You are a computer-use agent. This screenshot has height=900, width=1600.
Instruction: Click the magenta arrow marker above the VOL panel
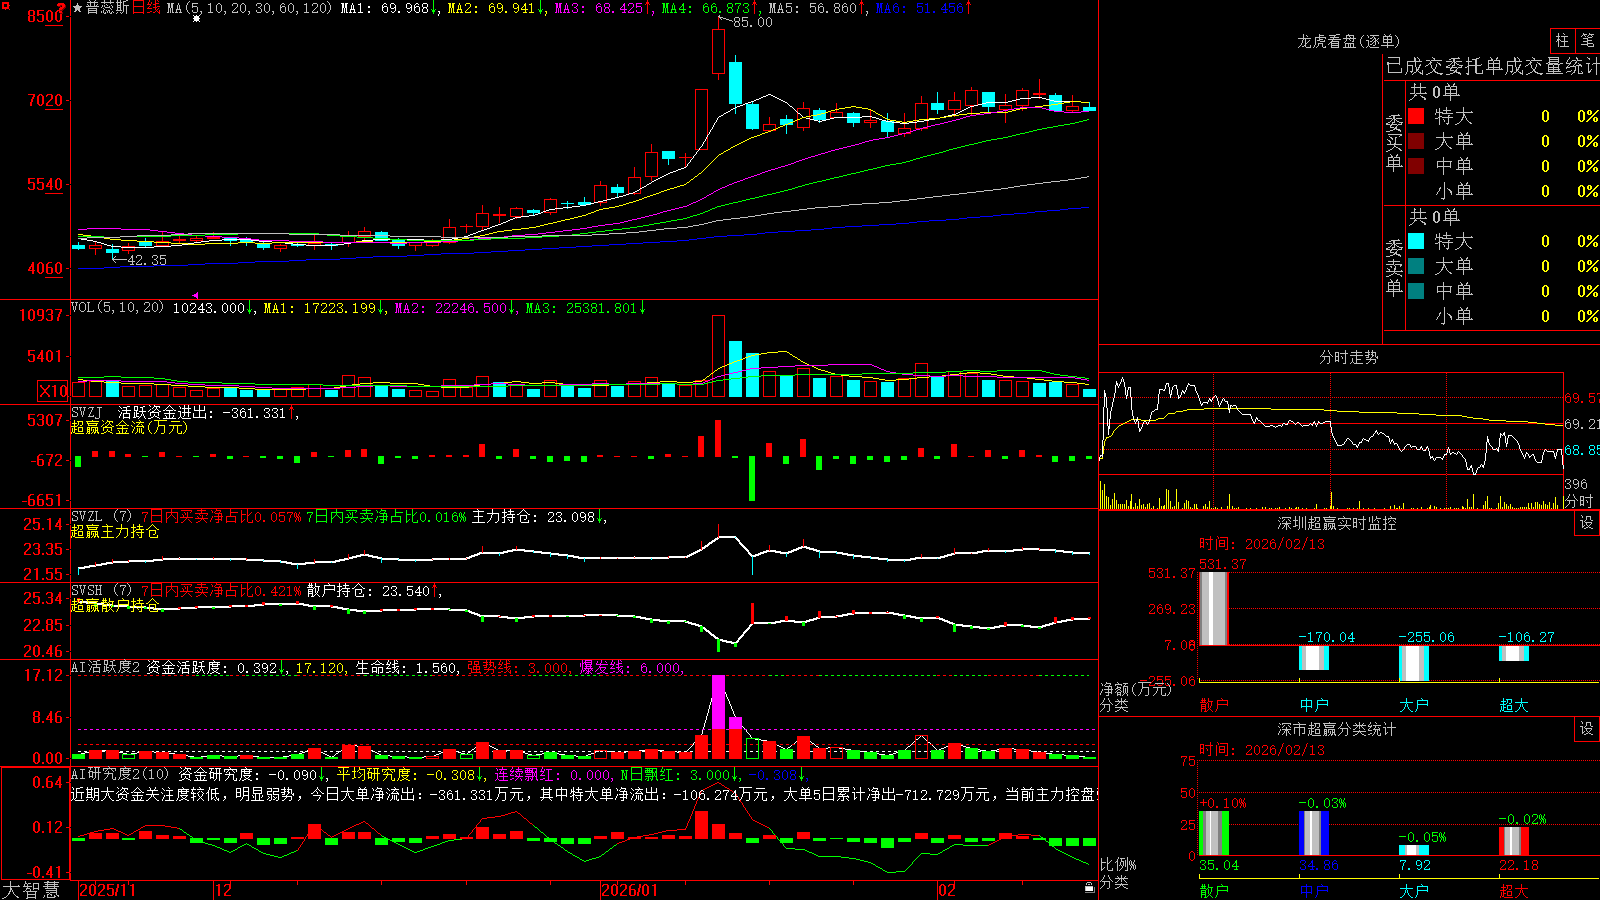tap(195, 295)
